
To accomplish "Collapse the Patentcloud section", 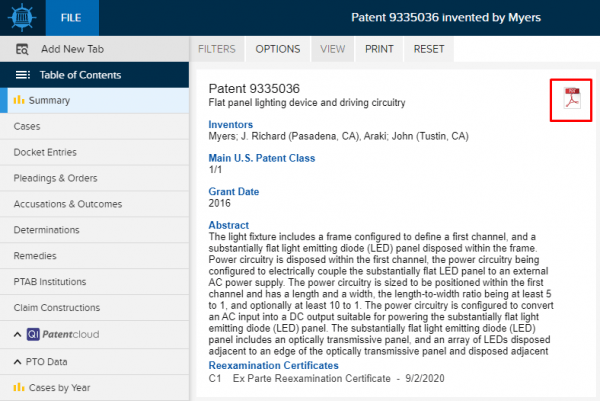I will (x=17, y=334).
